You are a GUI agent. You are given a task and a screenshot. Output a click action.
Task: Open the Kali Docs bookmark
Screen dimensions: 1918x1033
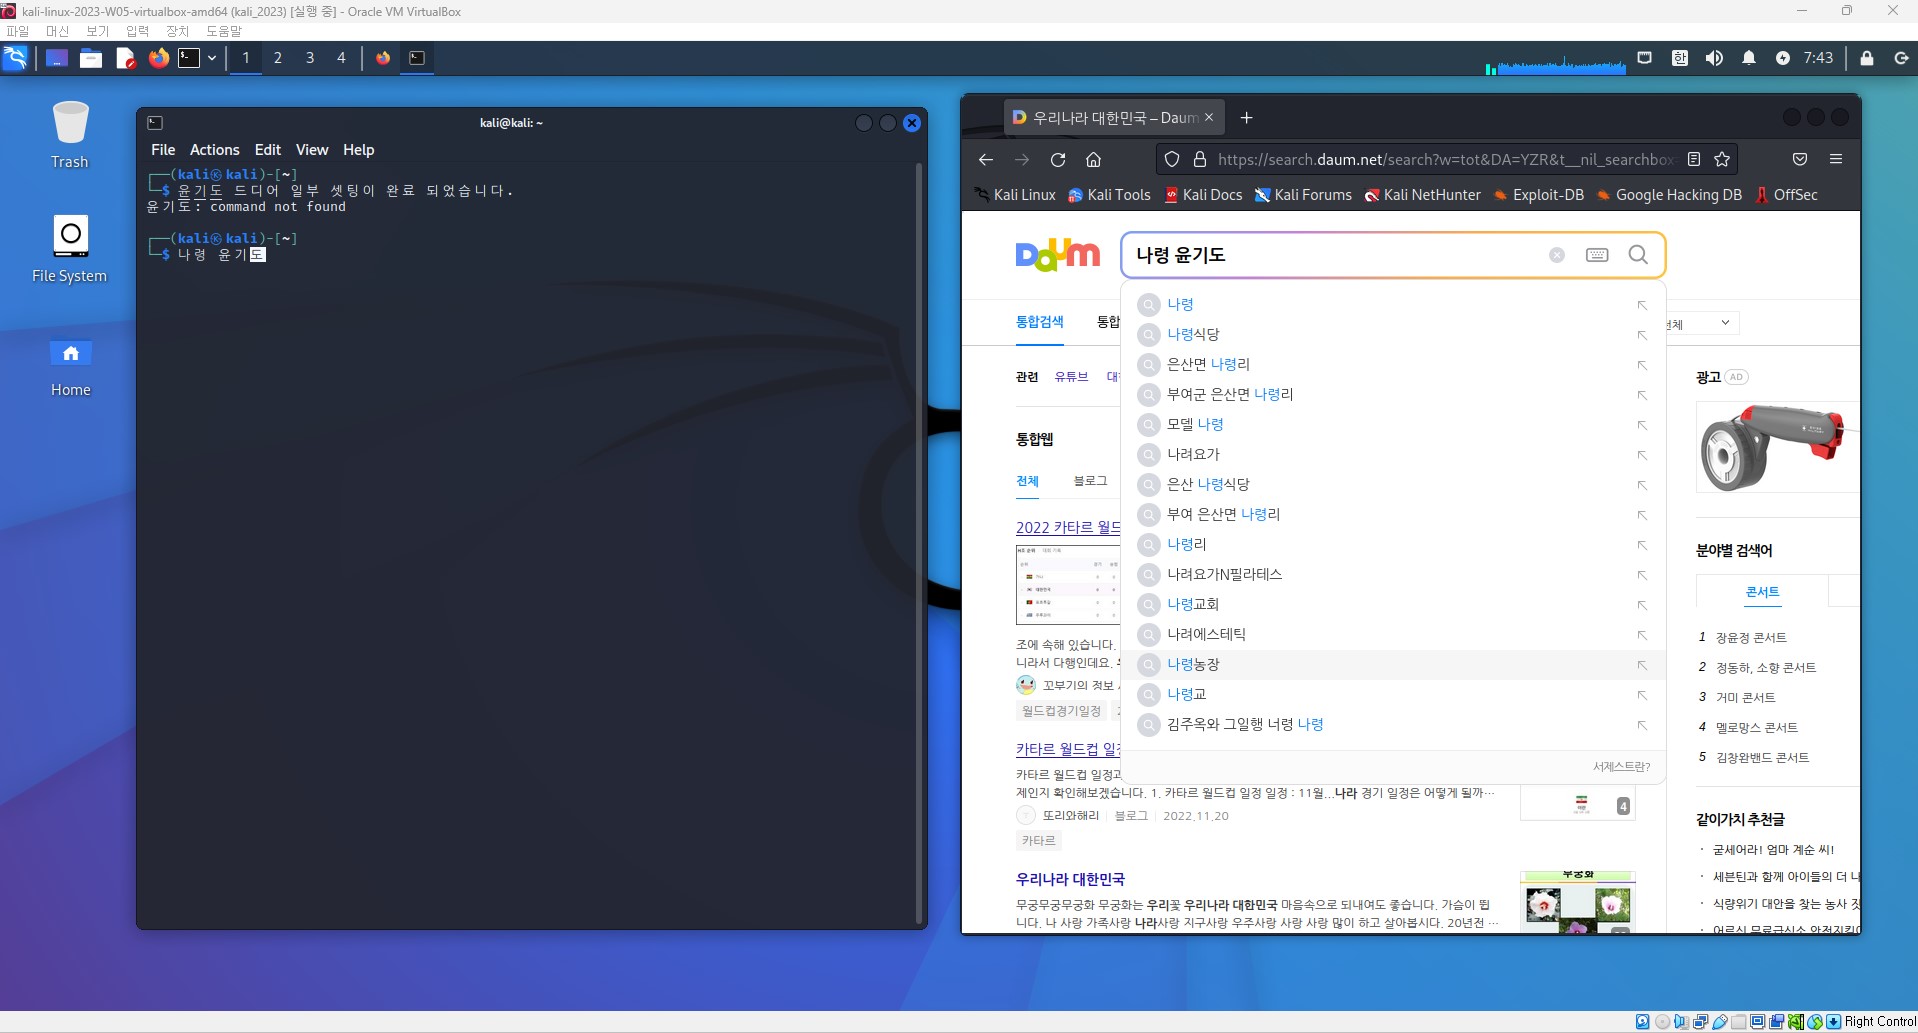[1203, 195]
